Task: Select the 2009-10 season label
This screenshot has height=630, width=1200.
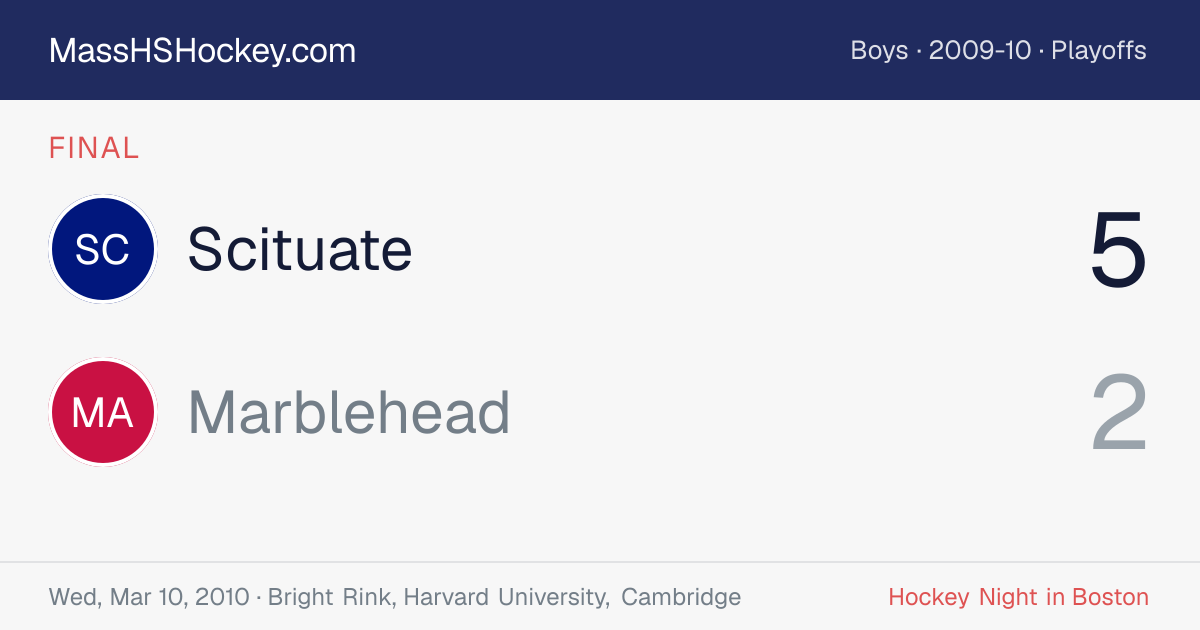Action: 979,51
